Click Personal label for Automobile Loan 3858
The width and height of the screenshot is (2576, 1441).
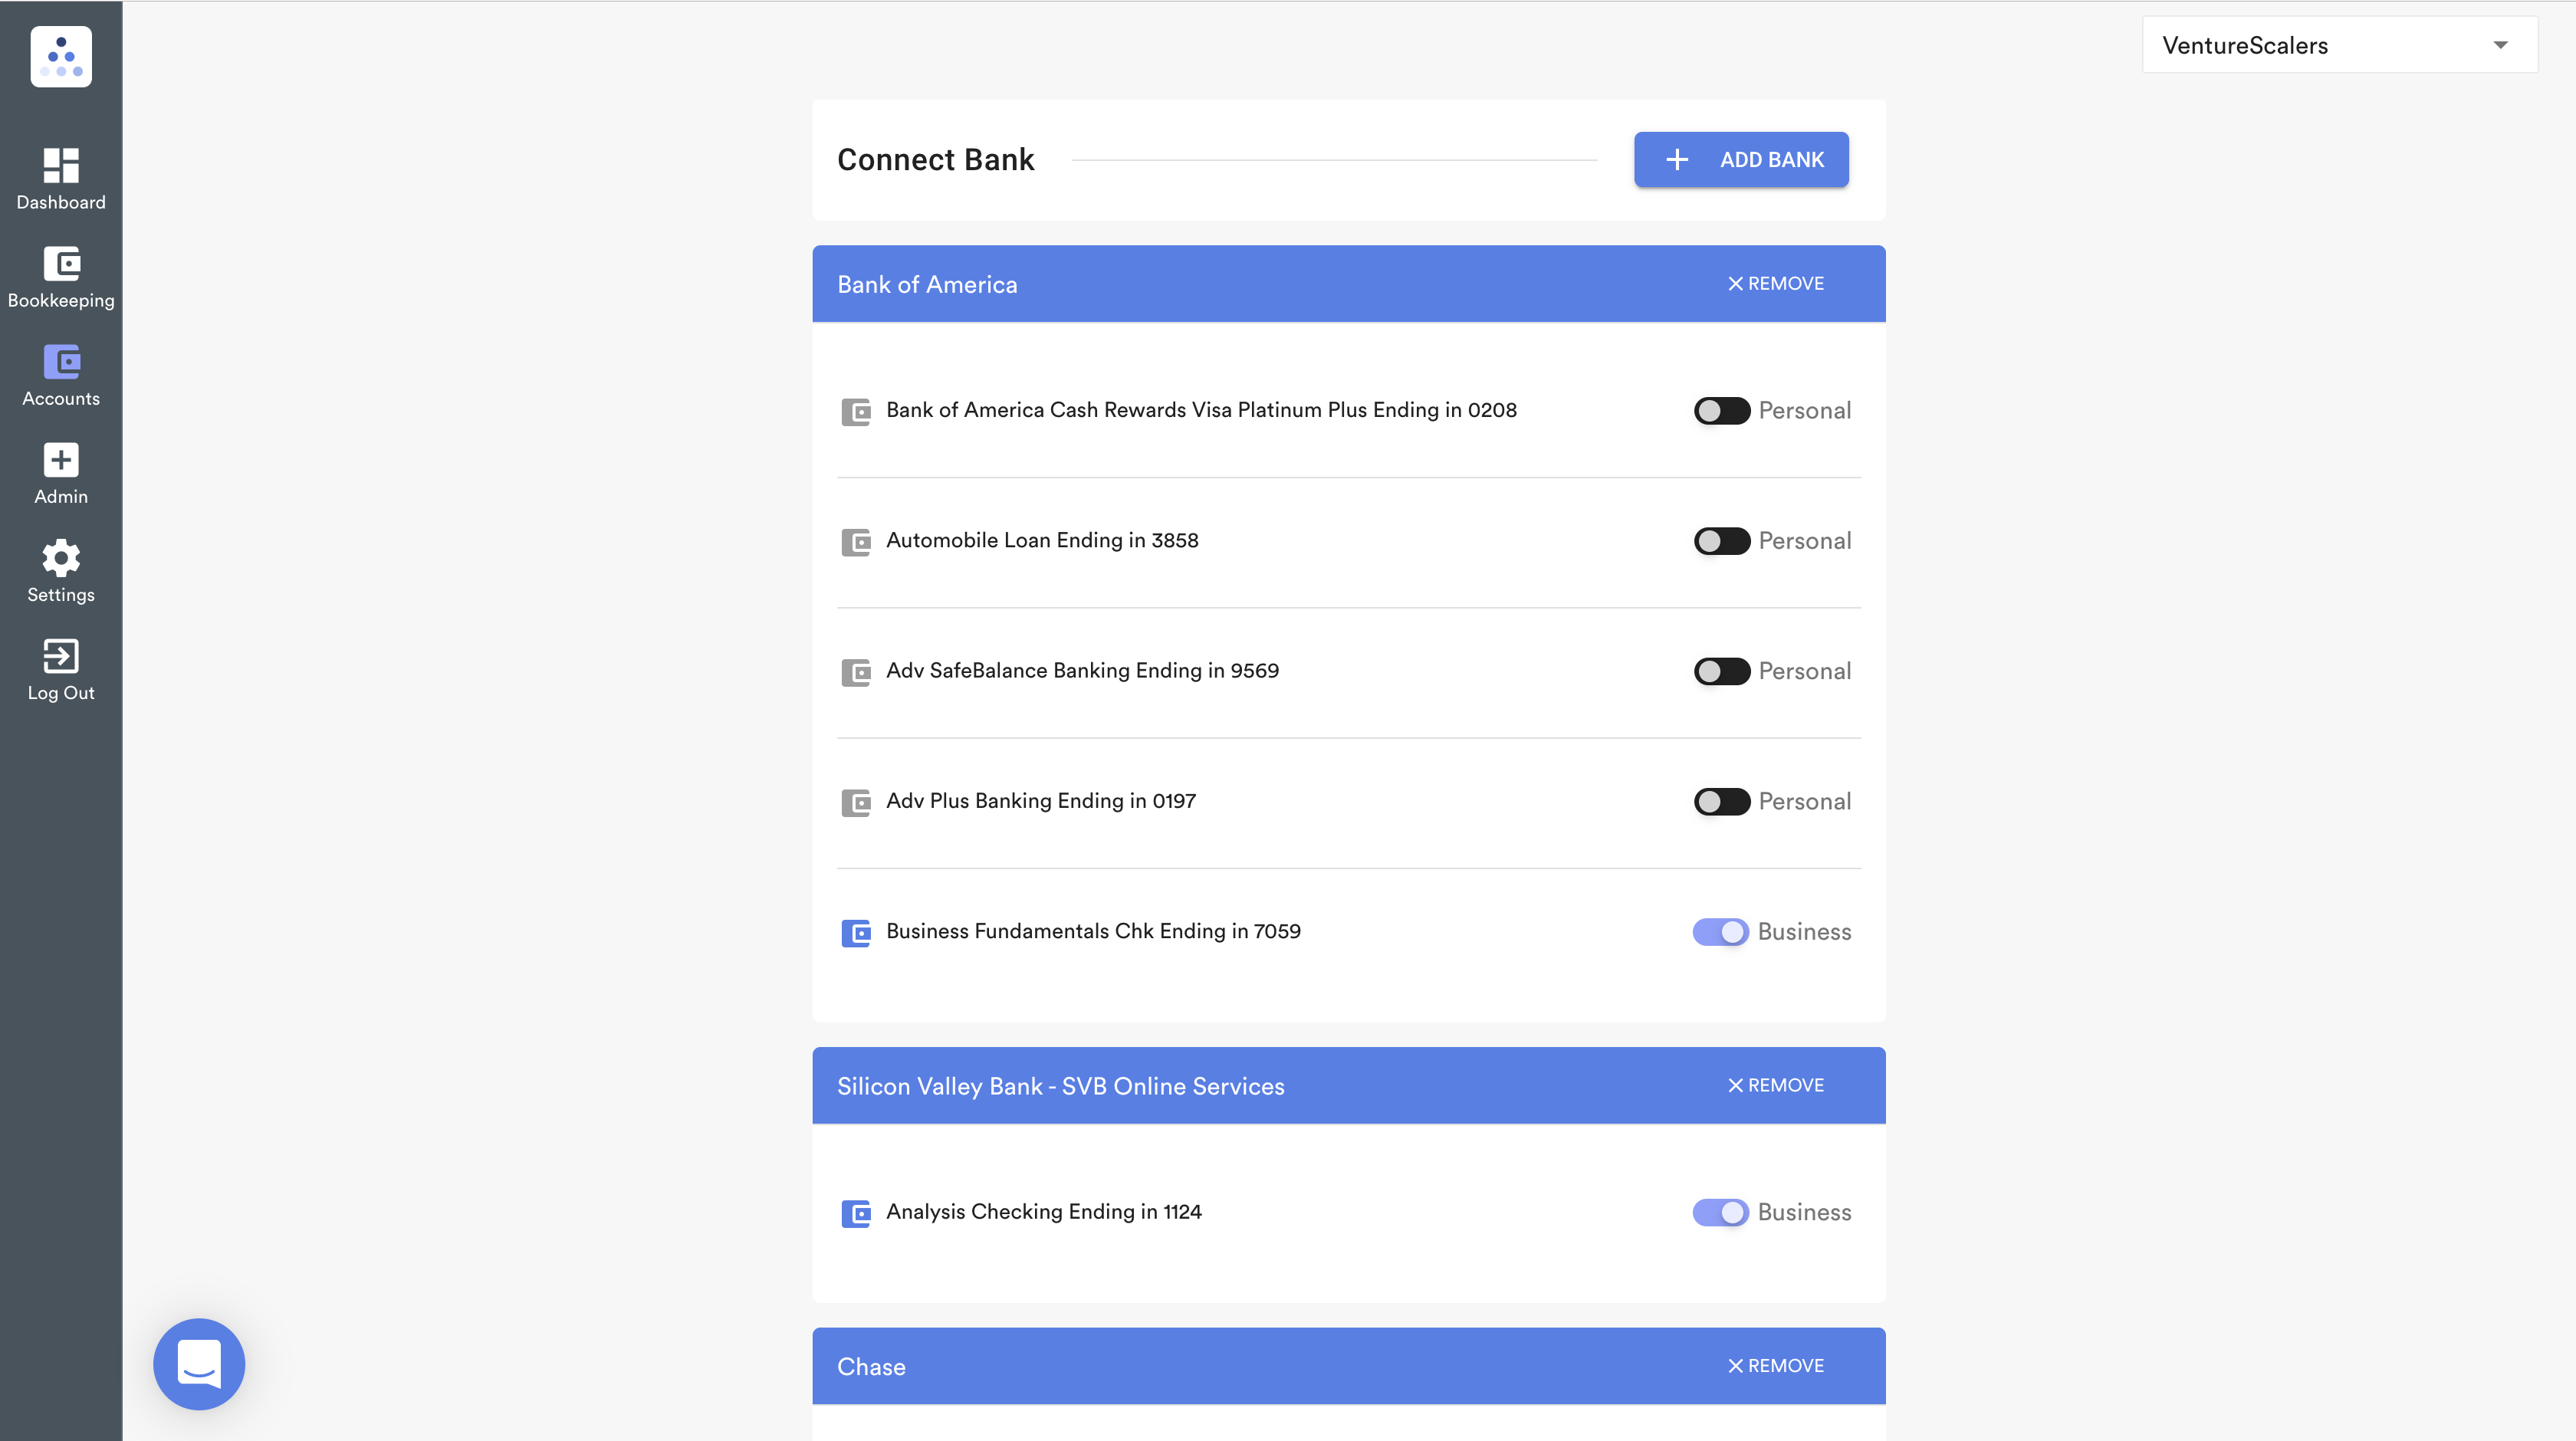(x=1804, y=541)
